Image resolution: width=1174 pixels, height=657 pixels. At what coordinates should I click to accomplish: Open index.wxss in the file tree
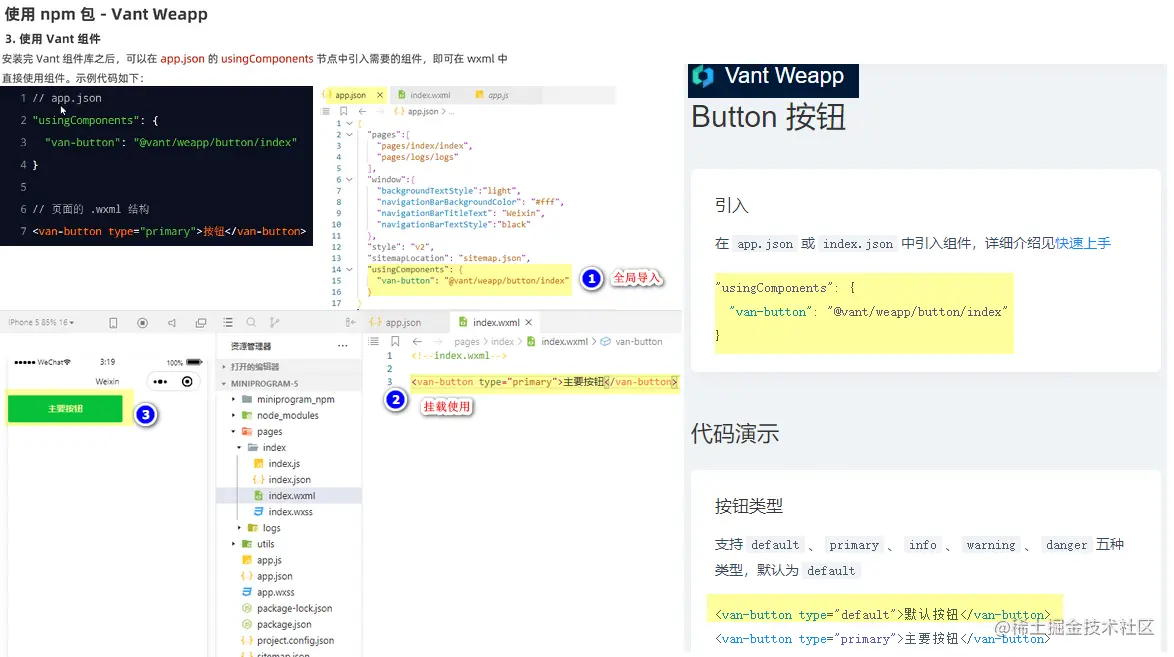[x=291, y=512]
